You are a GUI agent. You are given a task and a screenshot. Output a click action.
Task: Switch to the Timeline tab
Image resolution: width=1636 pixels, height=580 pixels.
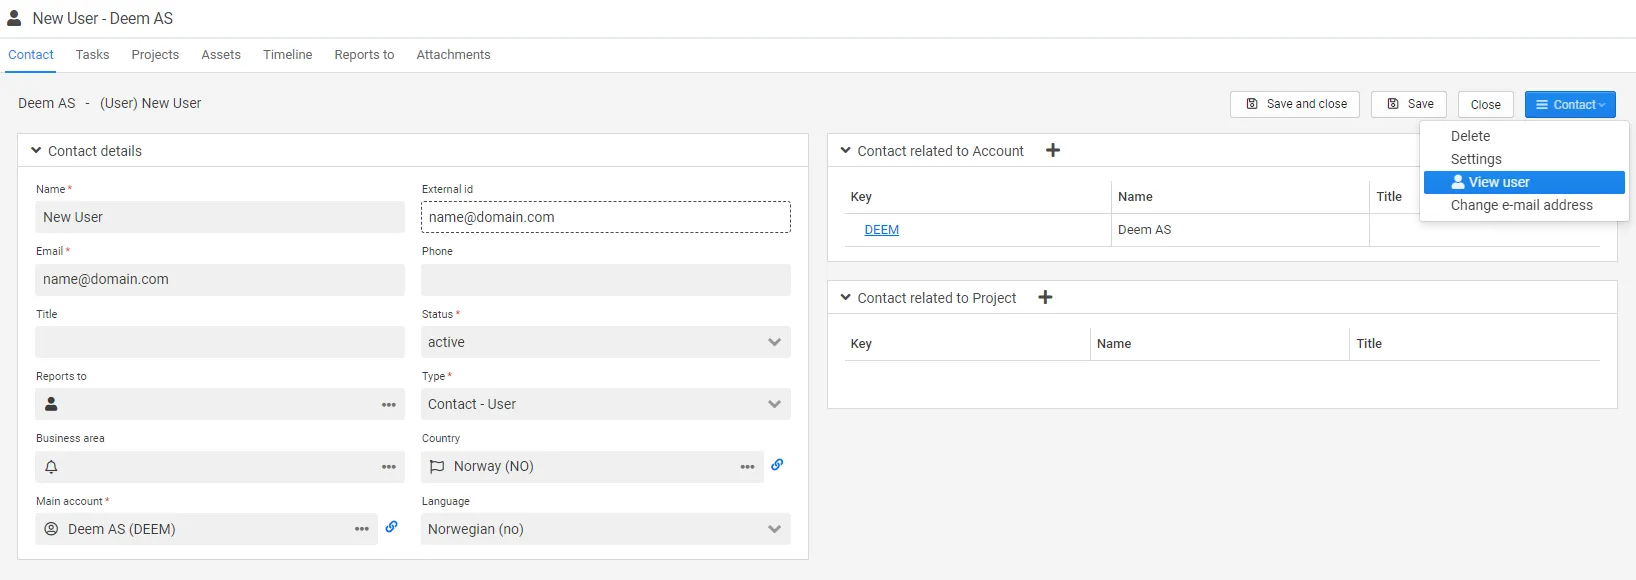coord(287,55)
